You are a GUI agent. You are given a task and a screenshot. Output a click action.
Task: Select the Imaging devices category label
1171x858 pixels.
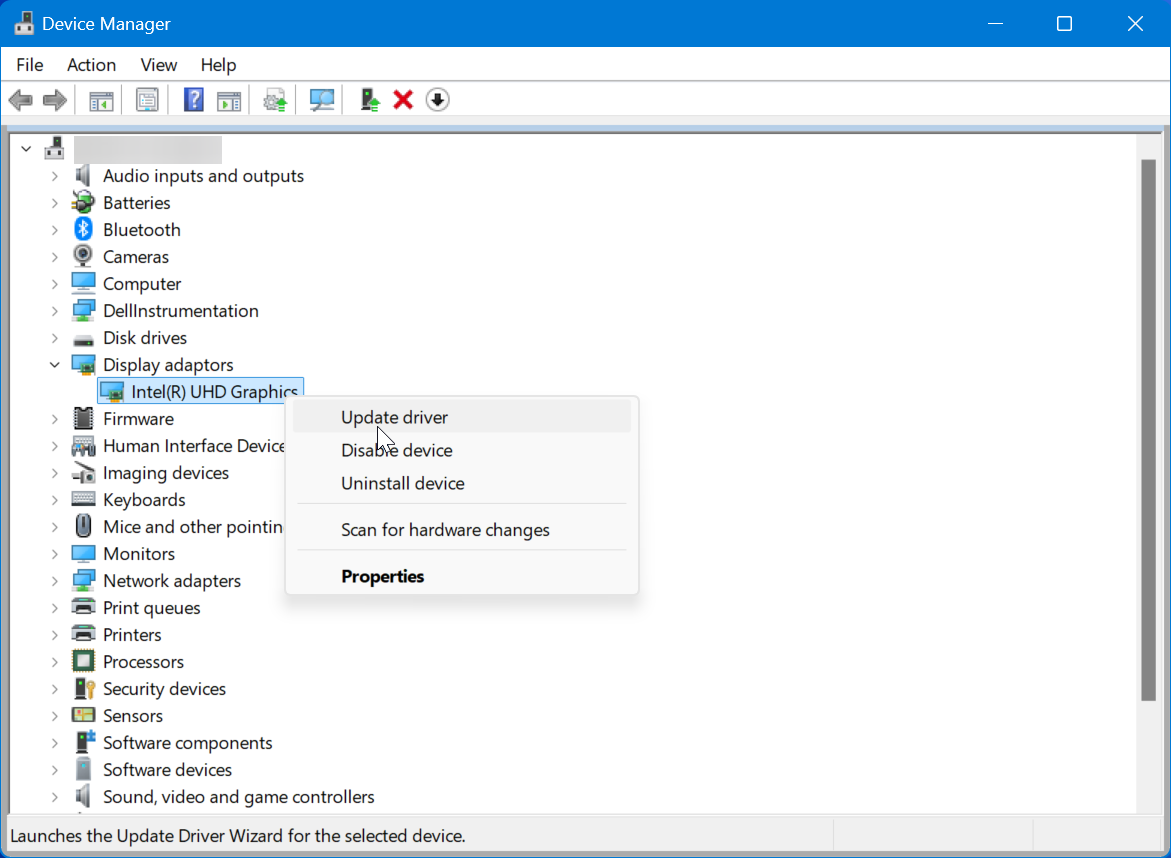tap(166, 473)
